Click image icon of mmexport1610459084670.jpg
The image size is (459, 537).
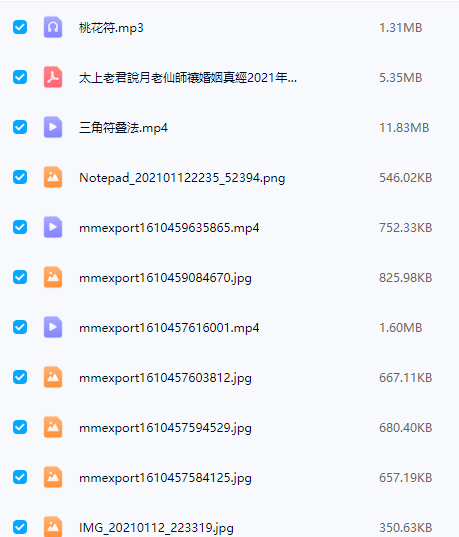pos(53,277)
